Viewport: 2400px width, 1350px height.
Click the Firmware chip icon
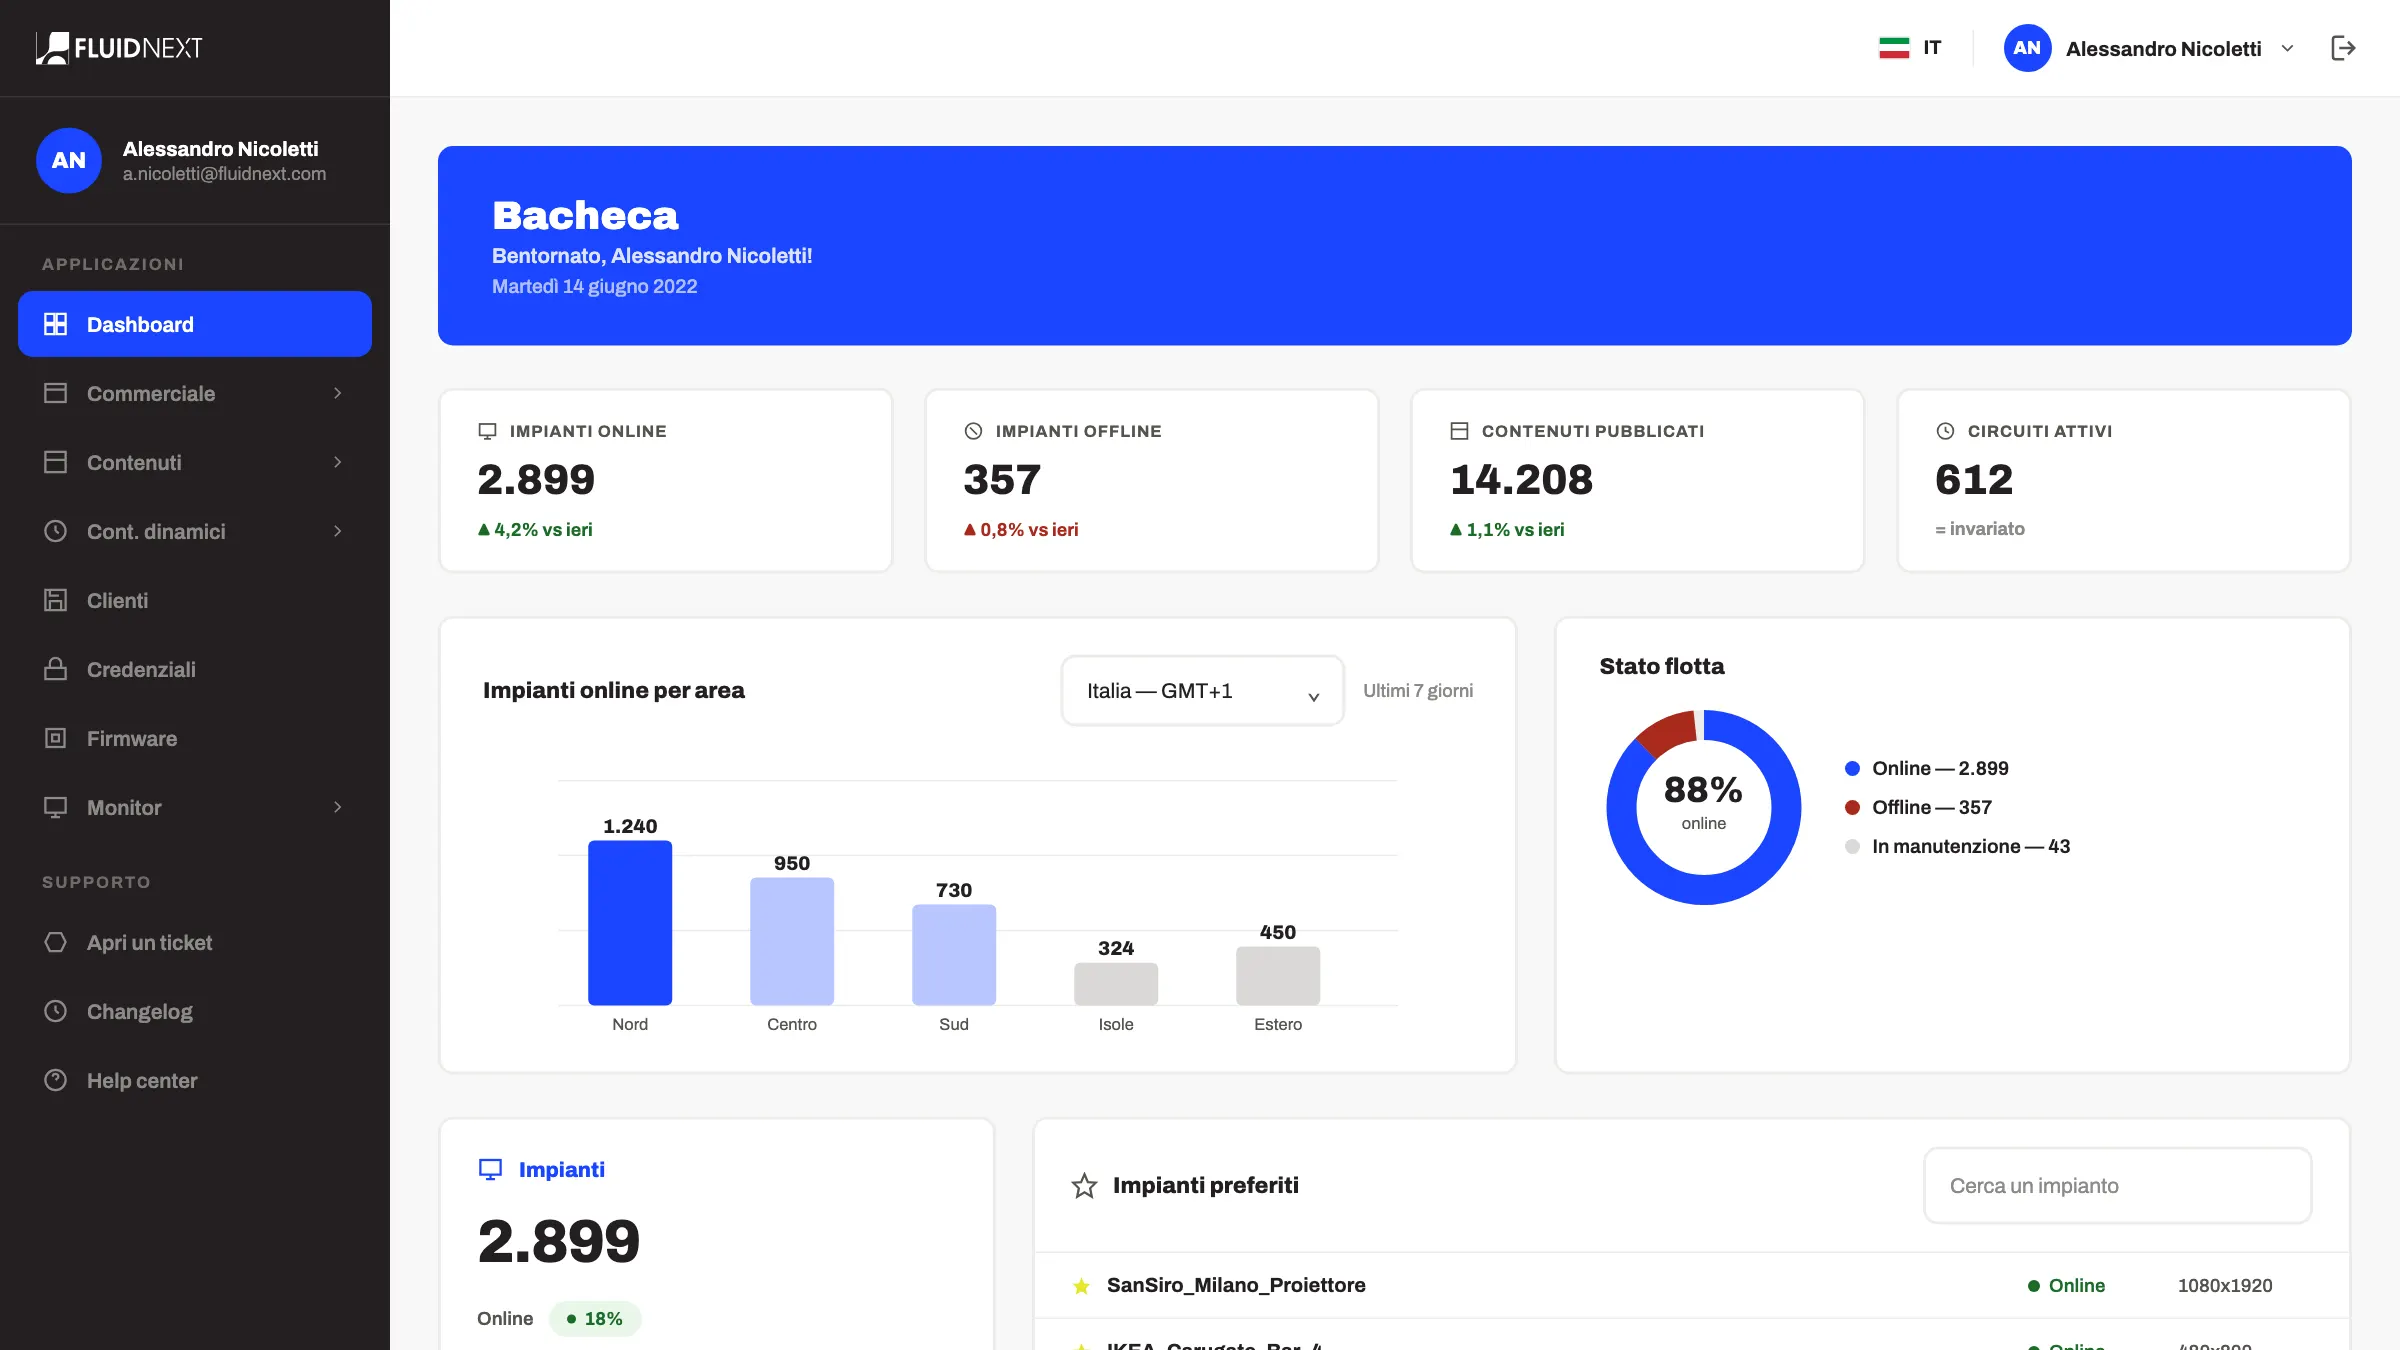pyautogui.click(x=56, y=738)
